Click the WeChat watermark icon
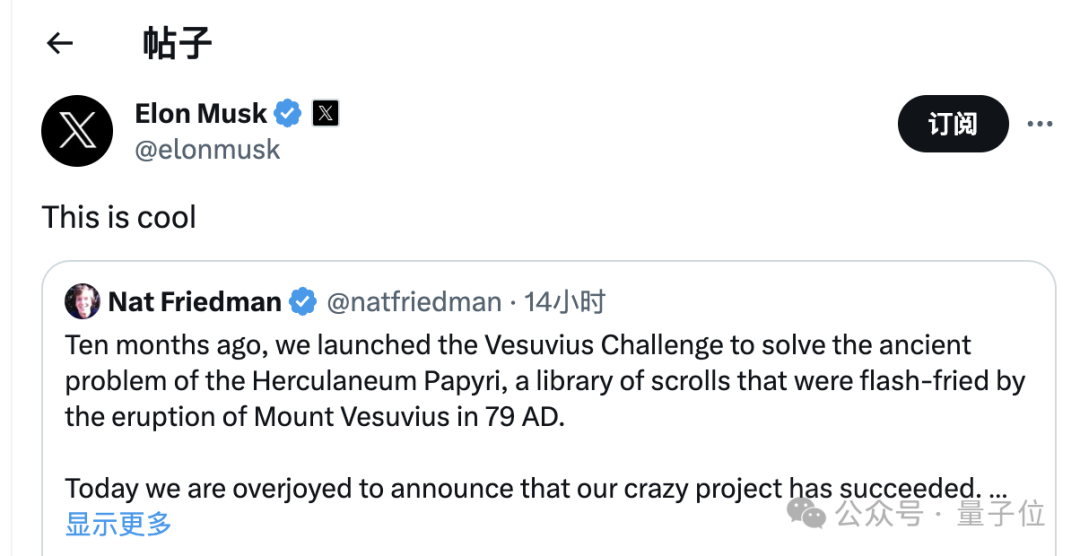This screenshot has width=1080, height=556. [807, 513]
